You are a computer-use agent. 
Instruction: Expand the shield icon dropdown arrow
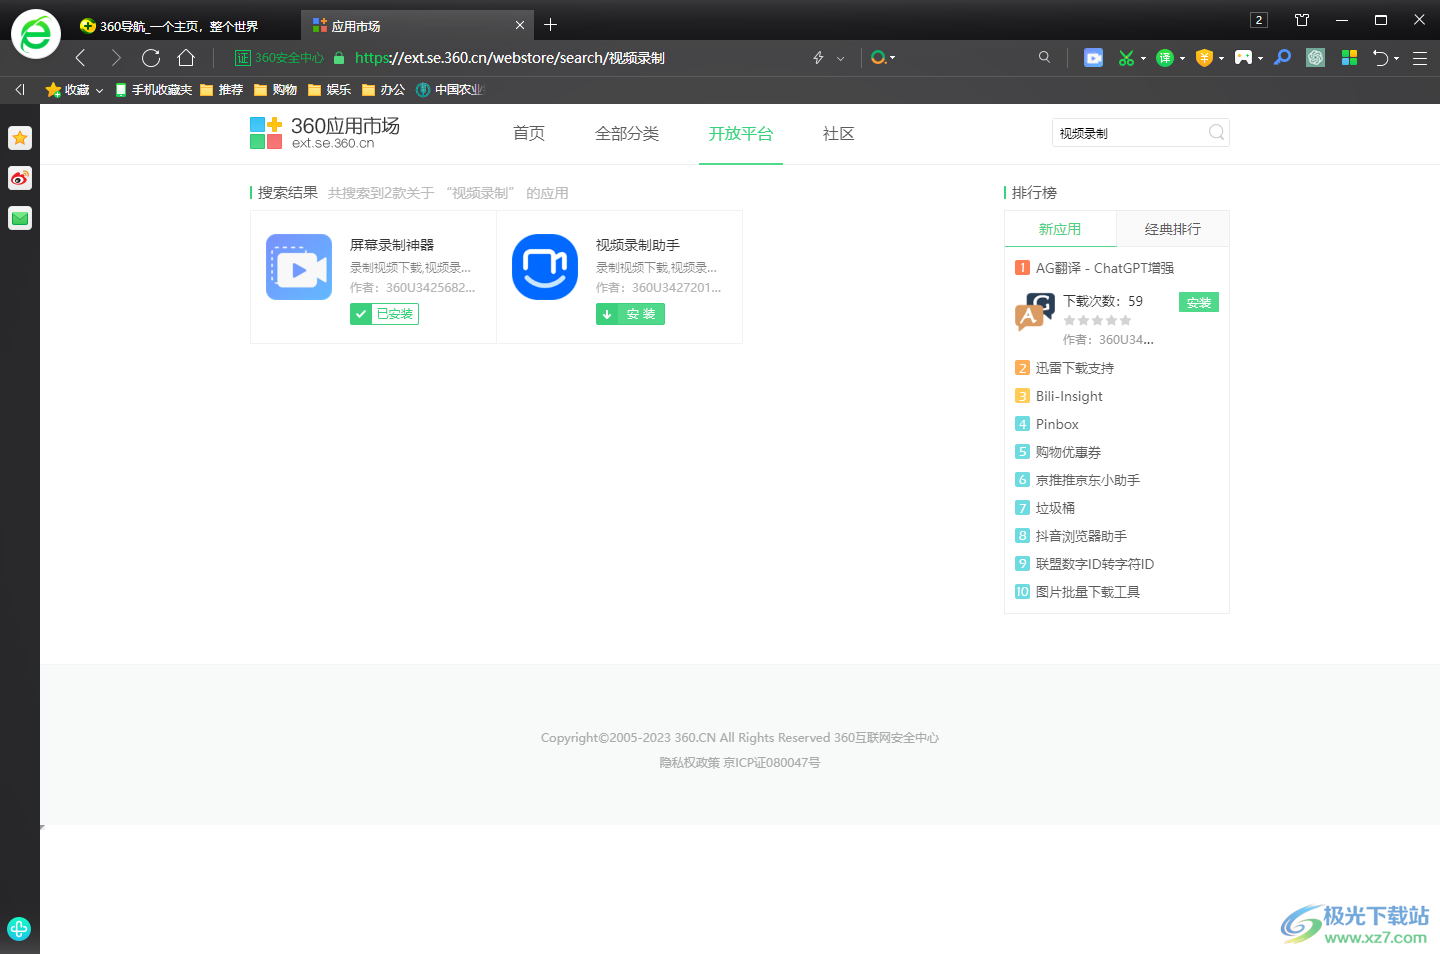point(1221,58)
